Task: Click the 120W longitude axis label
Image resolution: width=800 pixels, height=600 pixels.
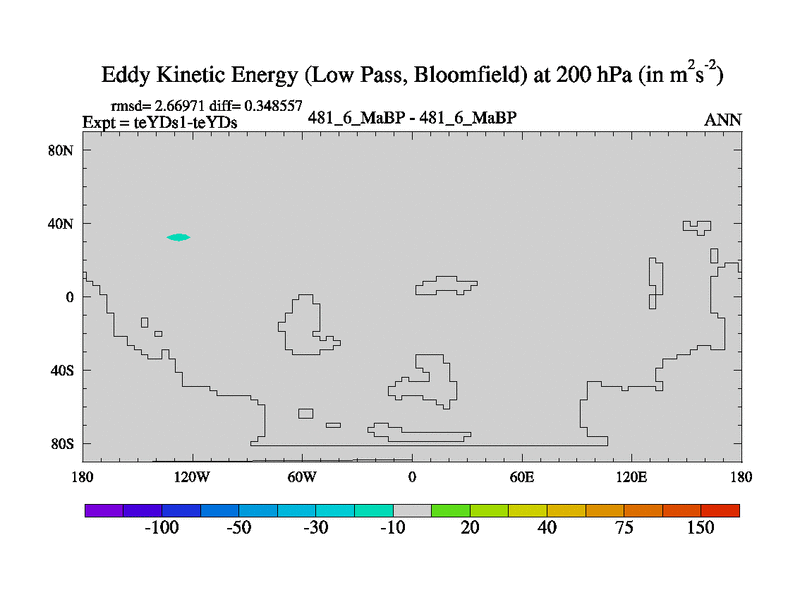Action: pos(191,477)
